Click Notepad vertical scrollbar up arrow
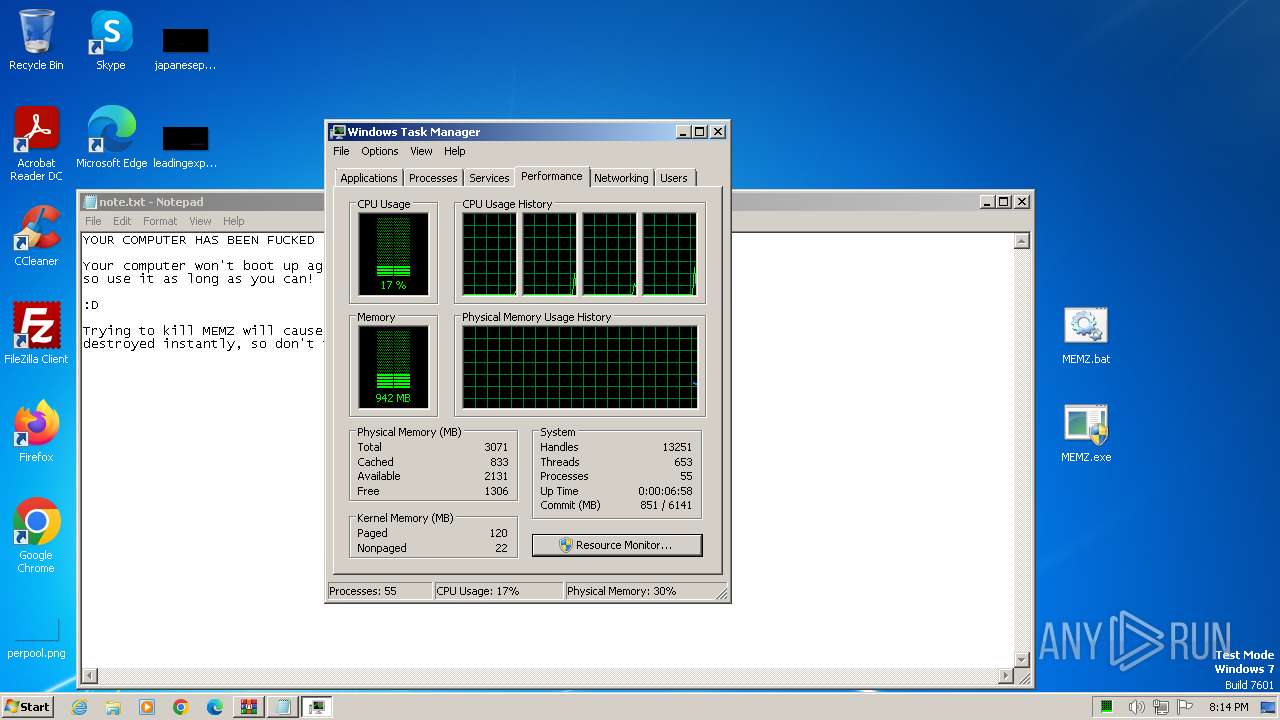 pos(1022,241)
